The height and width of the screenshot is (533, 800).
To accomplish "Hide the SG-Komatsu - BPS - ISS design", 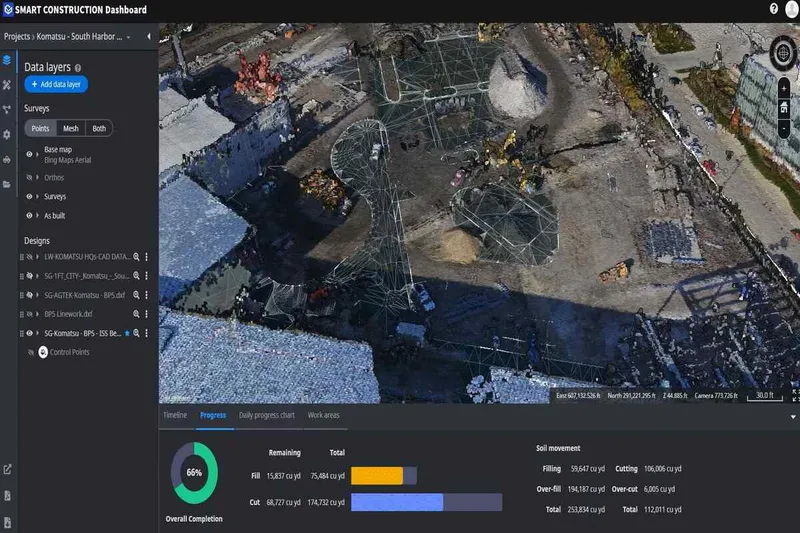I will click(x=29, y=333).
